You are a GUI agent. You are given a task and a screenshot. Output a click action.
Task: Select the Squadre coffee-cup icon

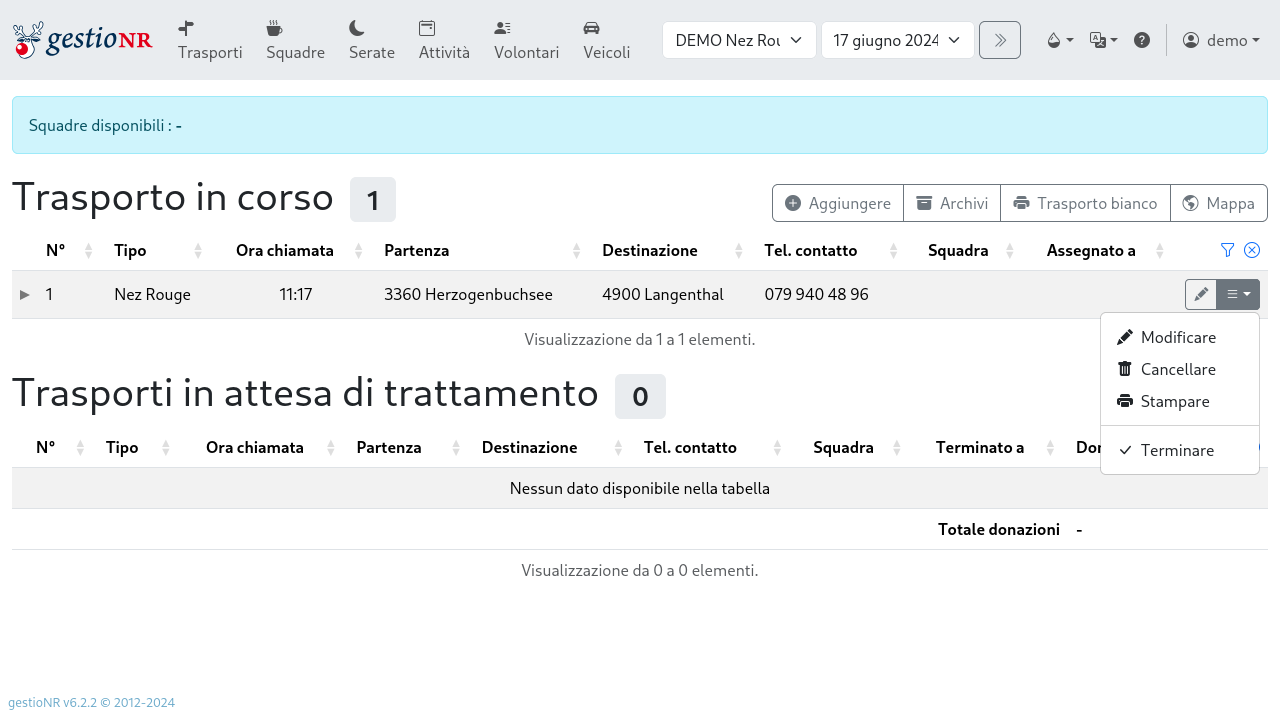pyautogui.click(x=274, y=27)
